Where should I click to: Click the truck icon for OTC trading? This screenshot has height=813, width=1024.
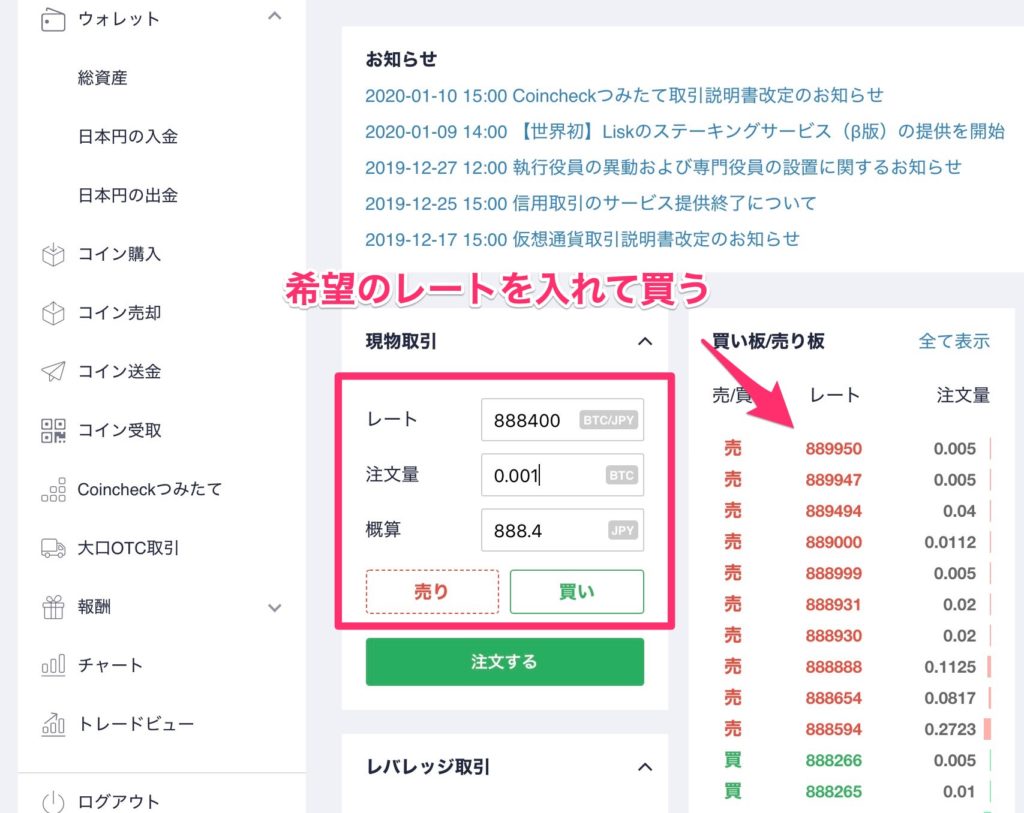pyautogui.click(x=53, y=548)
